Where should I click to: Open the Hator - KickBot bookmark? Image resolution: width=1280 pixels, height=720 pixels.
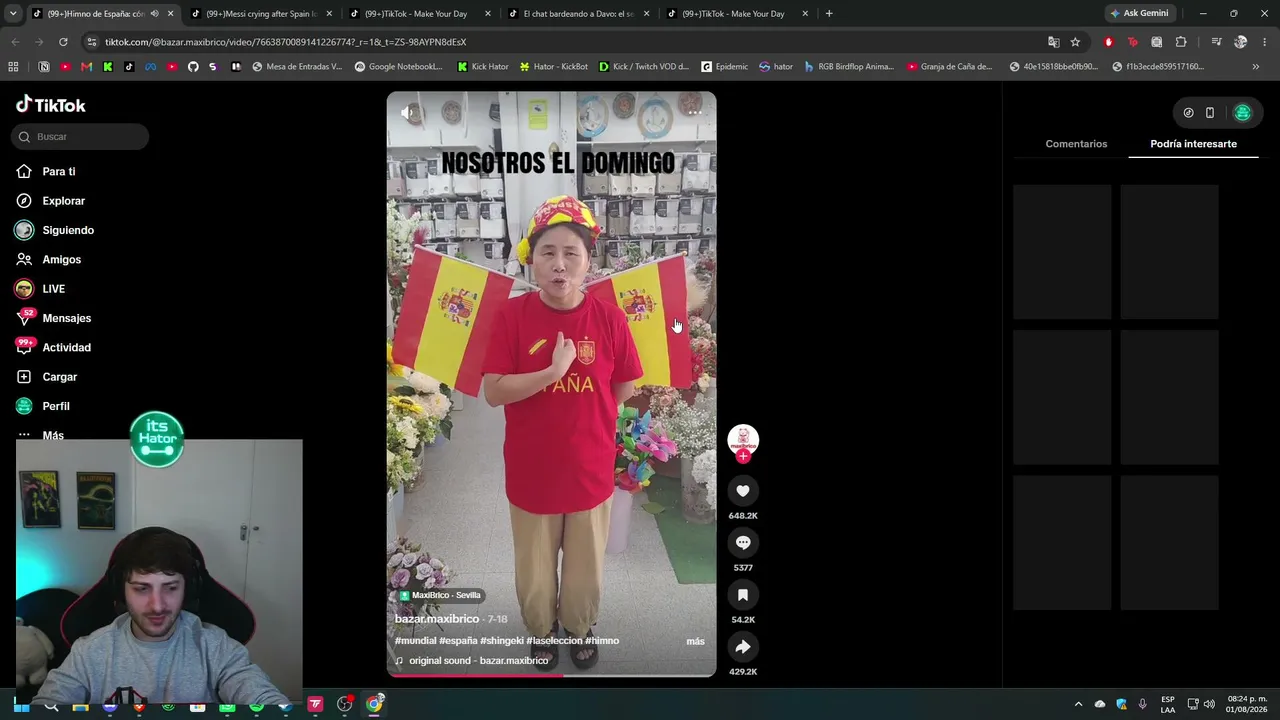pyautogui.click(x=554, y=67)
